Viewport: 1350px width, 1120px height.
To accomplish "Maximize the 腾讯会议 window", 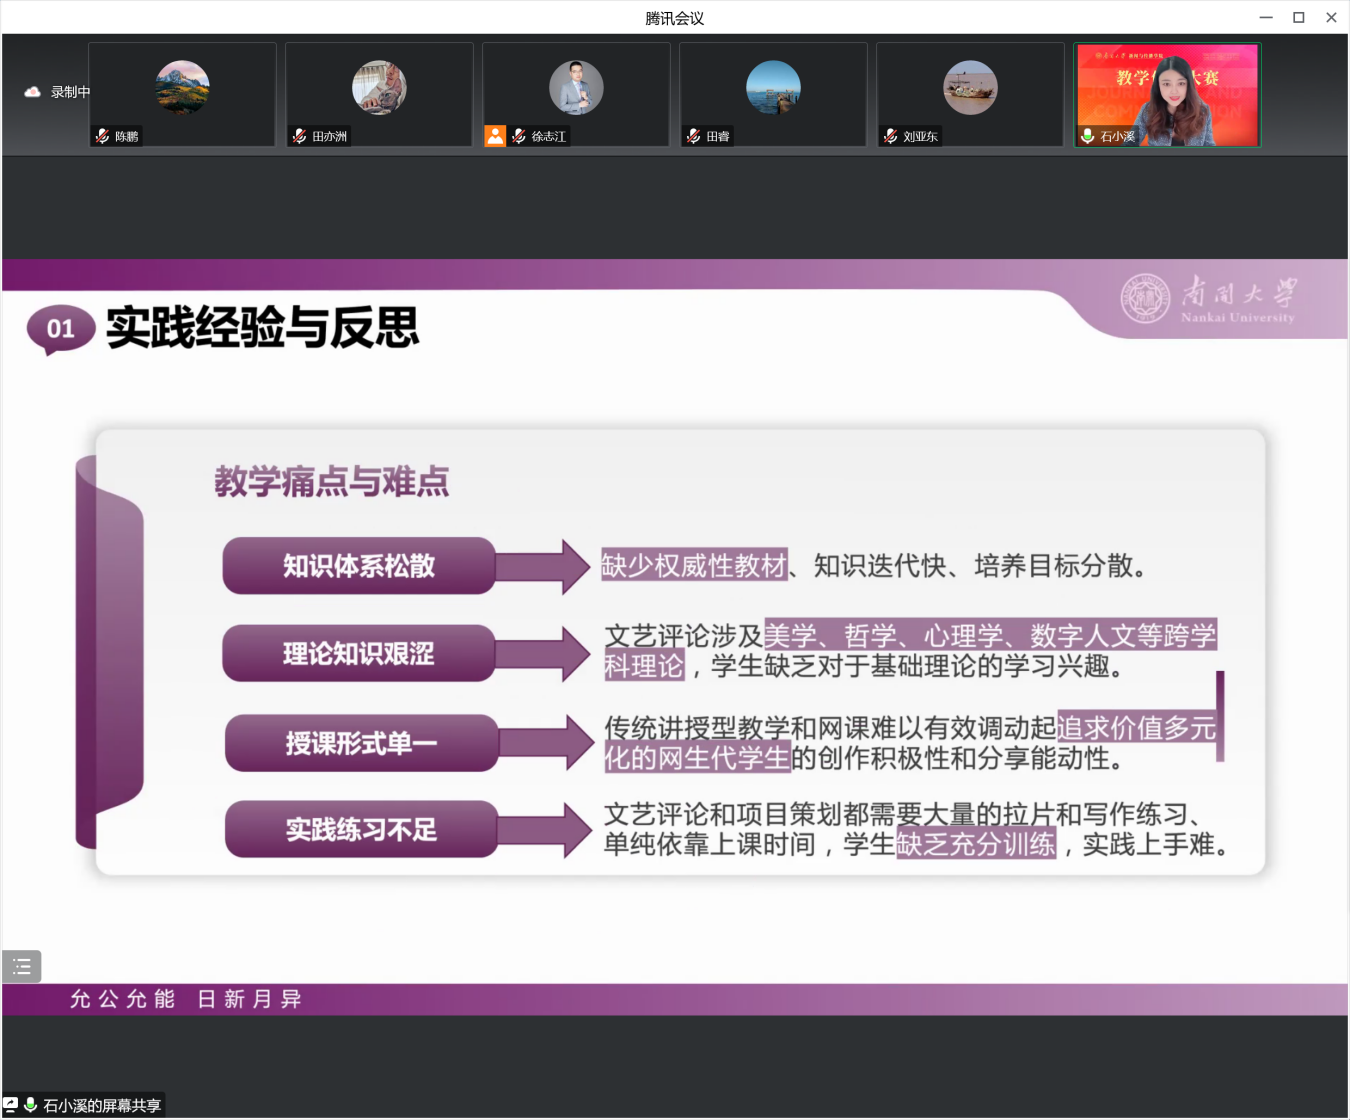I will pos(1298,18).
